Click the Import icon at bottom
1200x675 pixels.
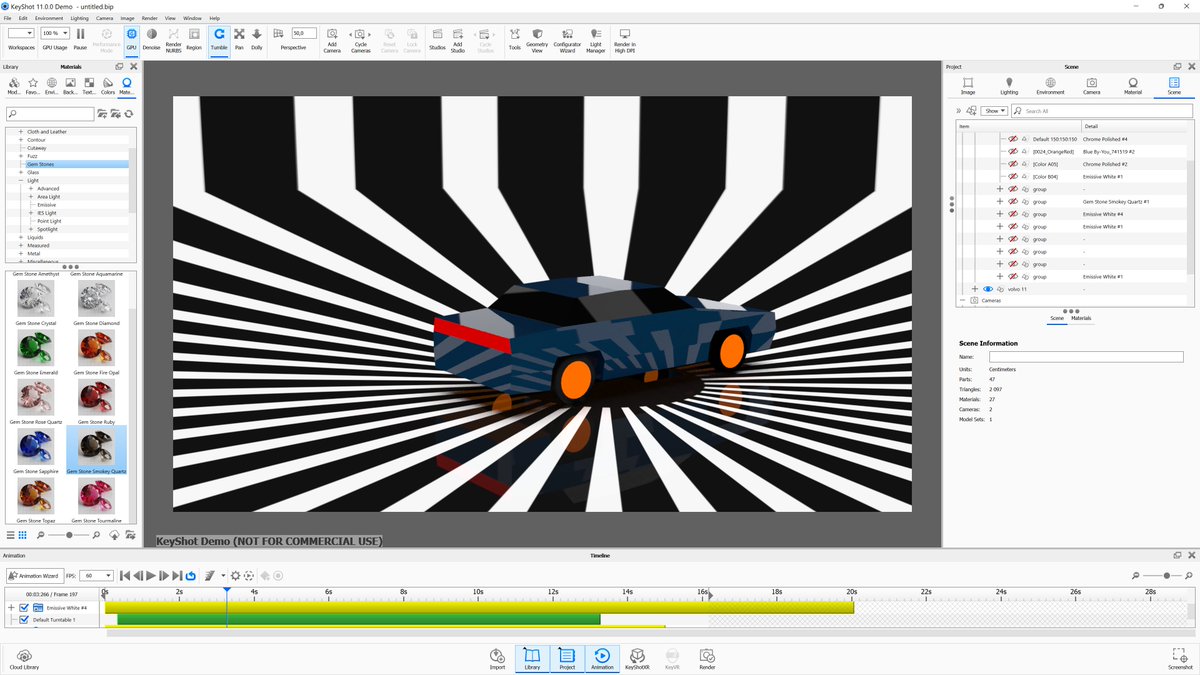coord(497,658)
